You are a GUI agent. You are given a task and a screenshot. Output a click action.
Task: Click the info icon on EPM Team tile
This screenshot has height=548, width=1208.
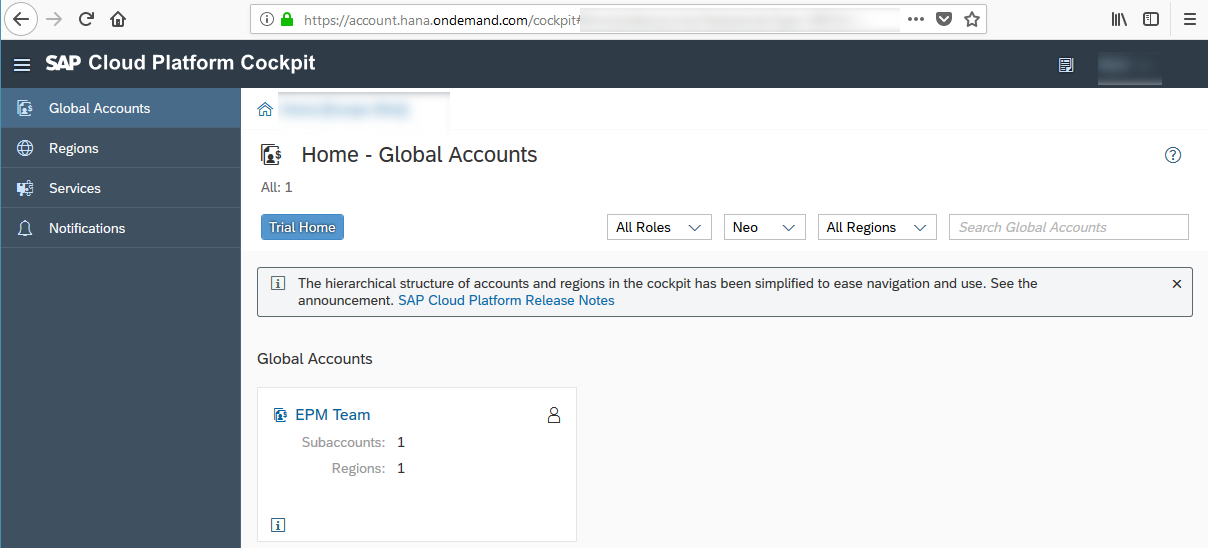pyautogui.click(x=278, y=524)
